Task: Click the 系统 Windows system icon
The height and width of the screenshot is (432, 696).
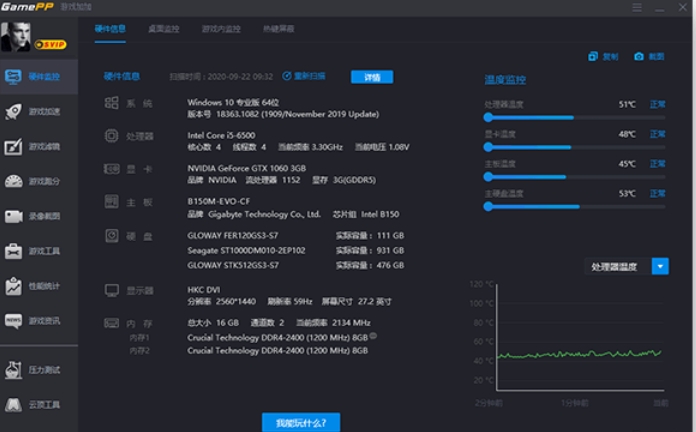Action: click(x=111, y=103)
